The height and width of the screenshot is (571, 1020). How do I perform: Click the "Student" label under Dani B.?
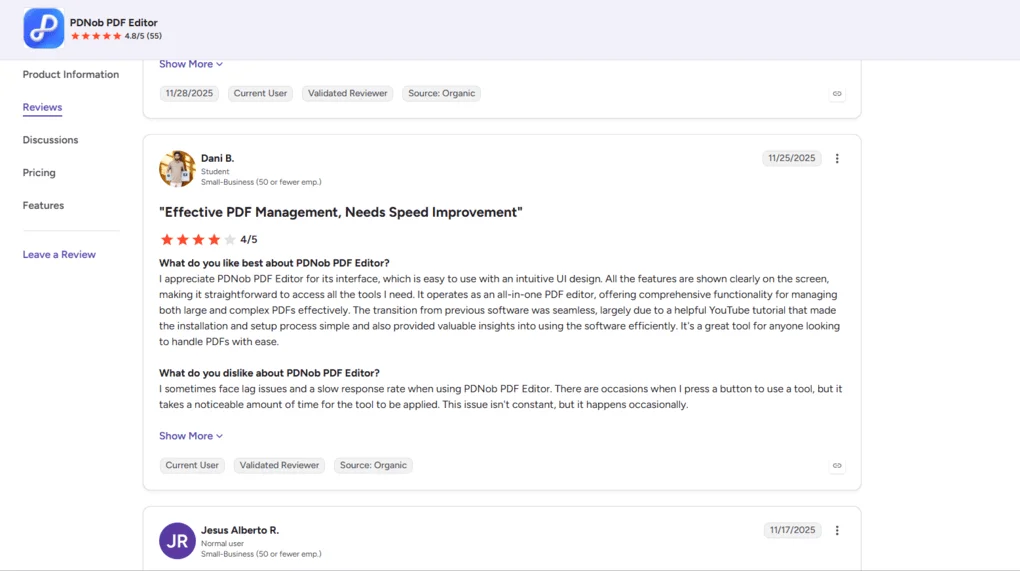[x=215, y=172]
